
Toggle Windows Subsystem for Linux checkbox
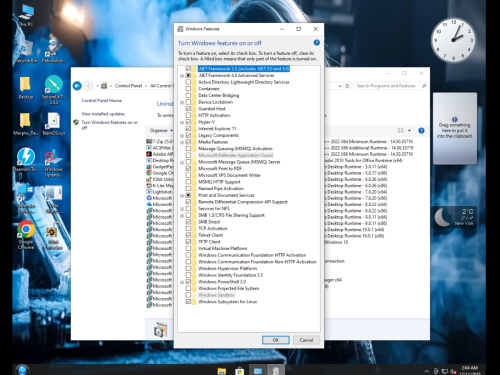[188, 302]
